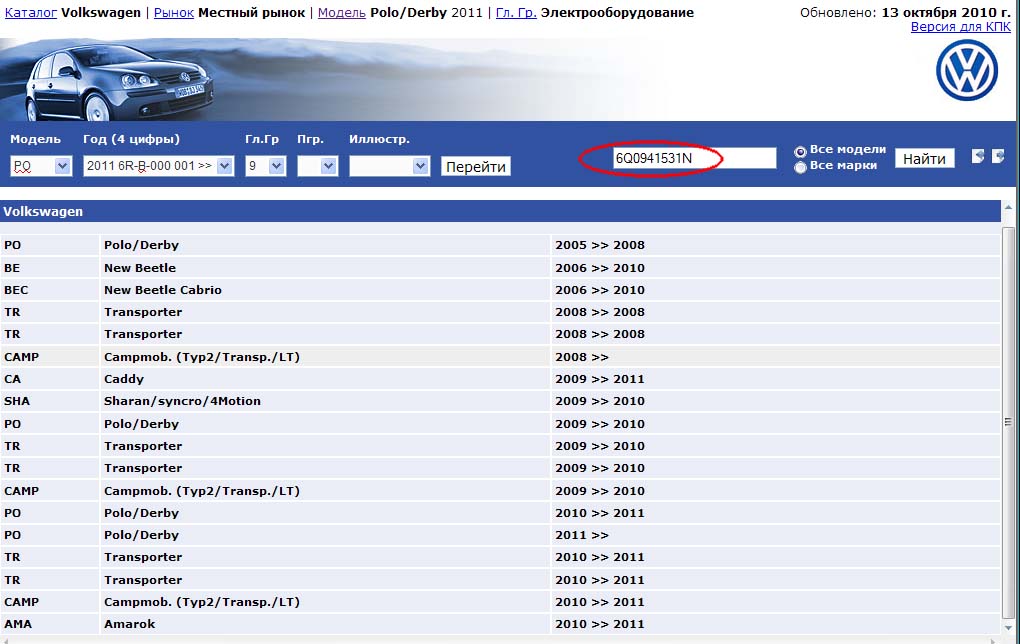Click the next page arrow icon
Viewport: 1020px width, 644px height.
point(997,157)
